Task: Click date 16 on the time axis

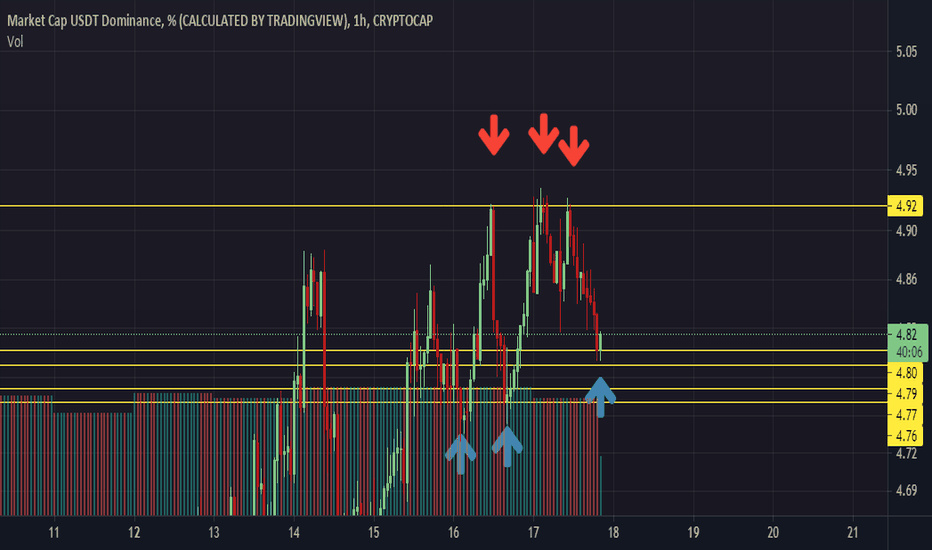Action: (x=454, y=532)
